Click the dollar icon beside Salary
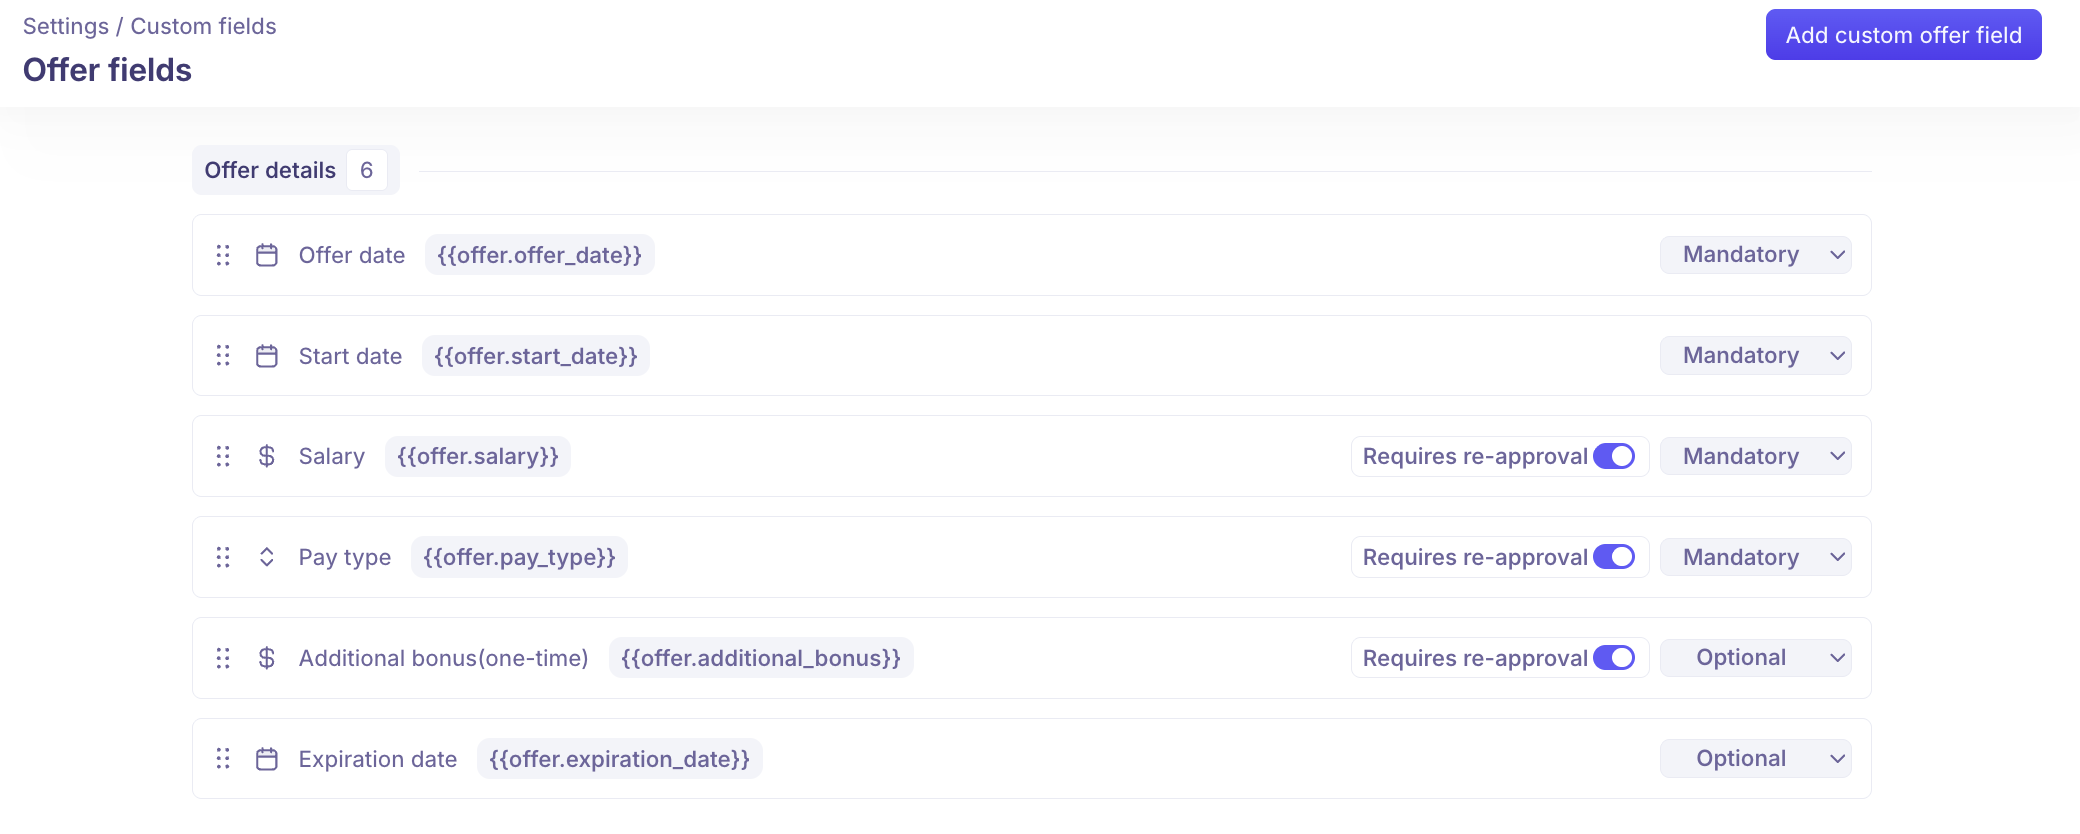This screenshot has height=834, width=2080. click(267, 456)
